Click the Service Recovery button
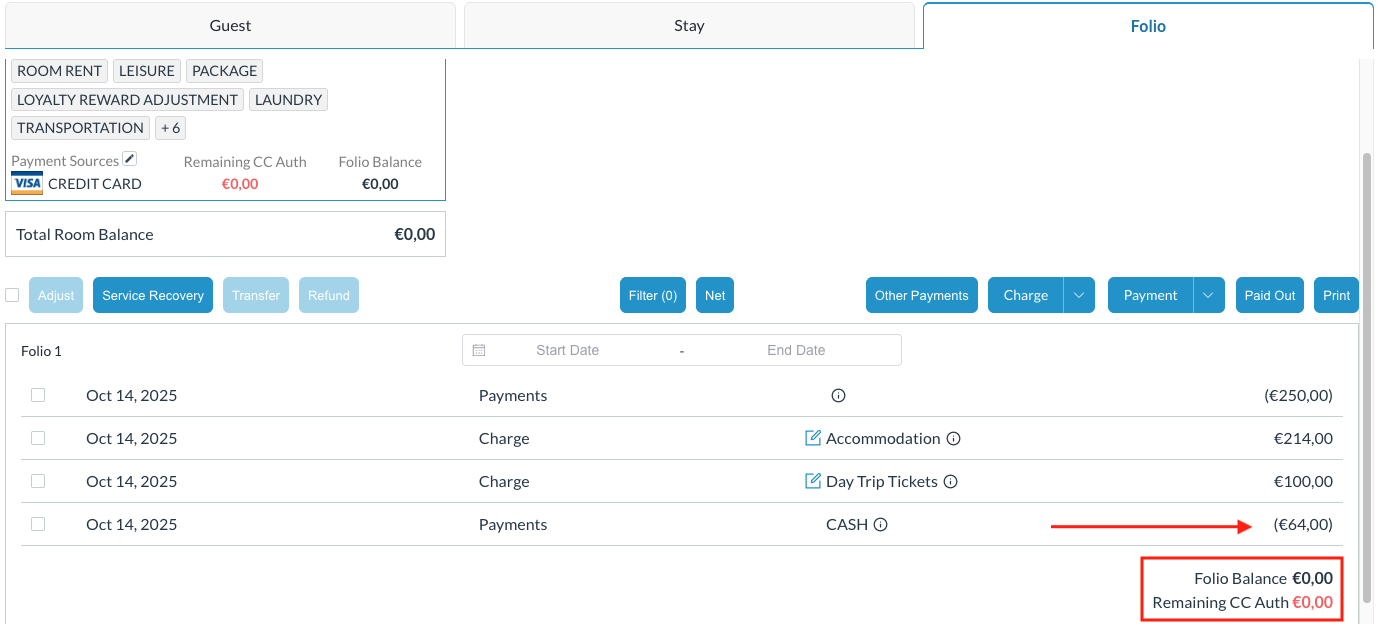1381x641 pixels. click(x=153, y=295)
